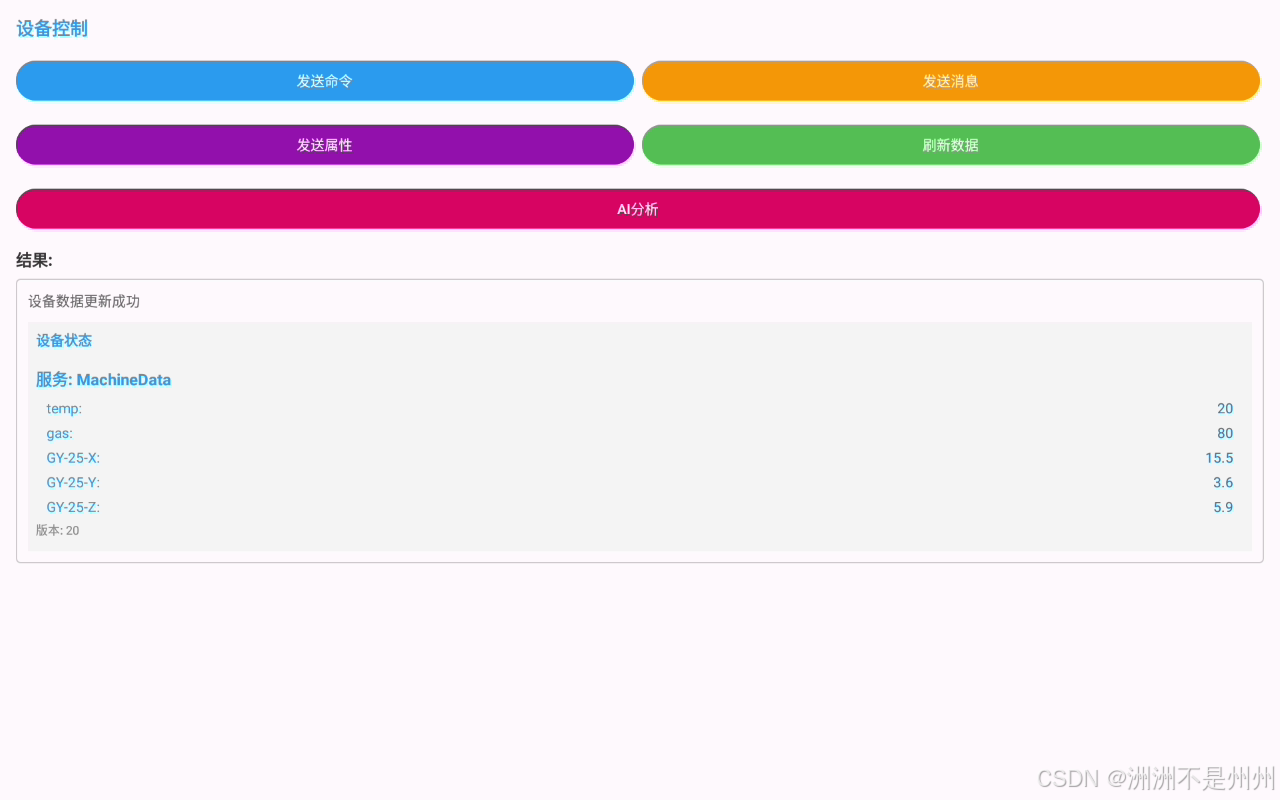The image size is (1280, 800).
Task: Select the temp: property label
Action: point(64,409)
